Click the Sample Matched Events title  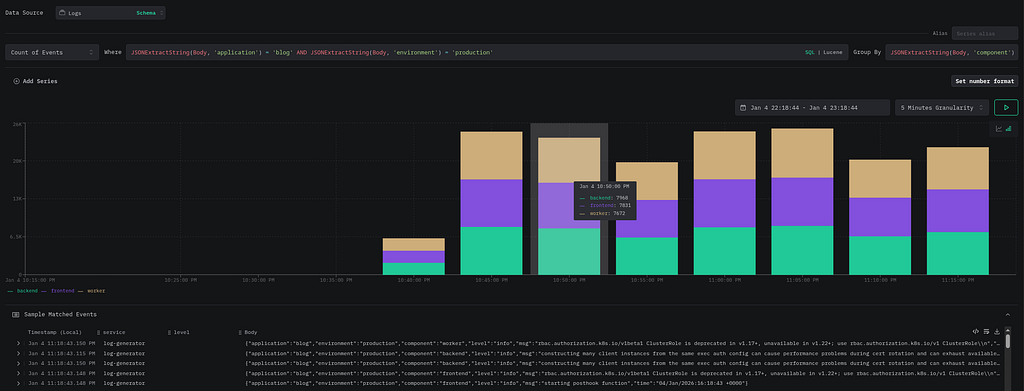(60, 315)
